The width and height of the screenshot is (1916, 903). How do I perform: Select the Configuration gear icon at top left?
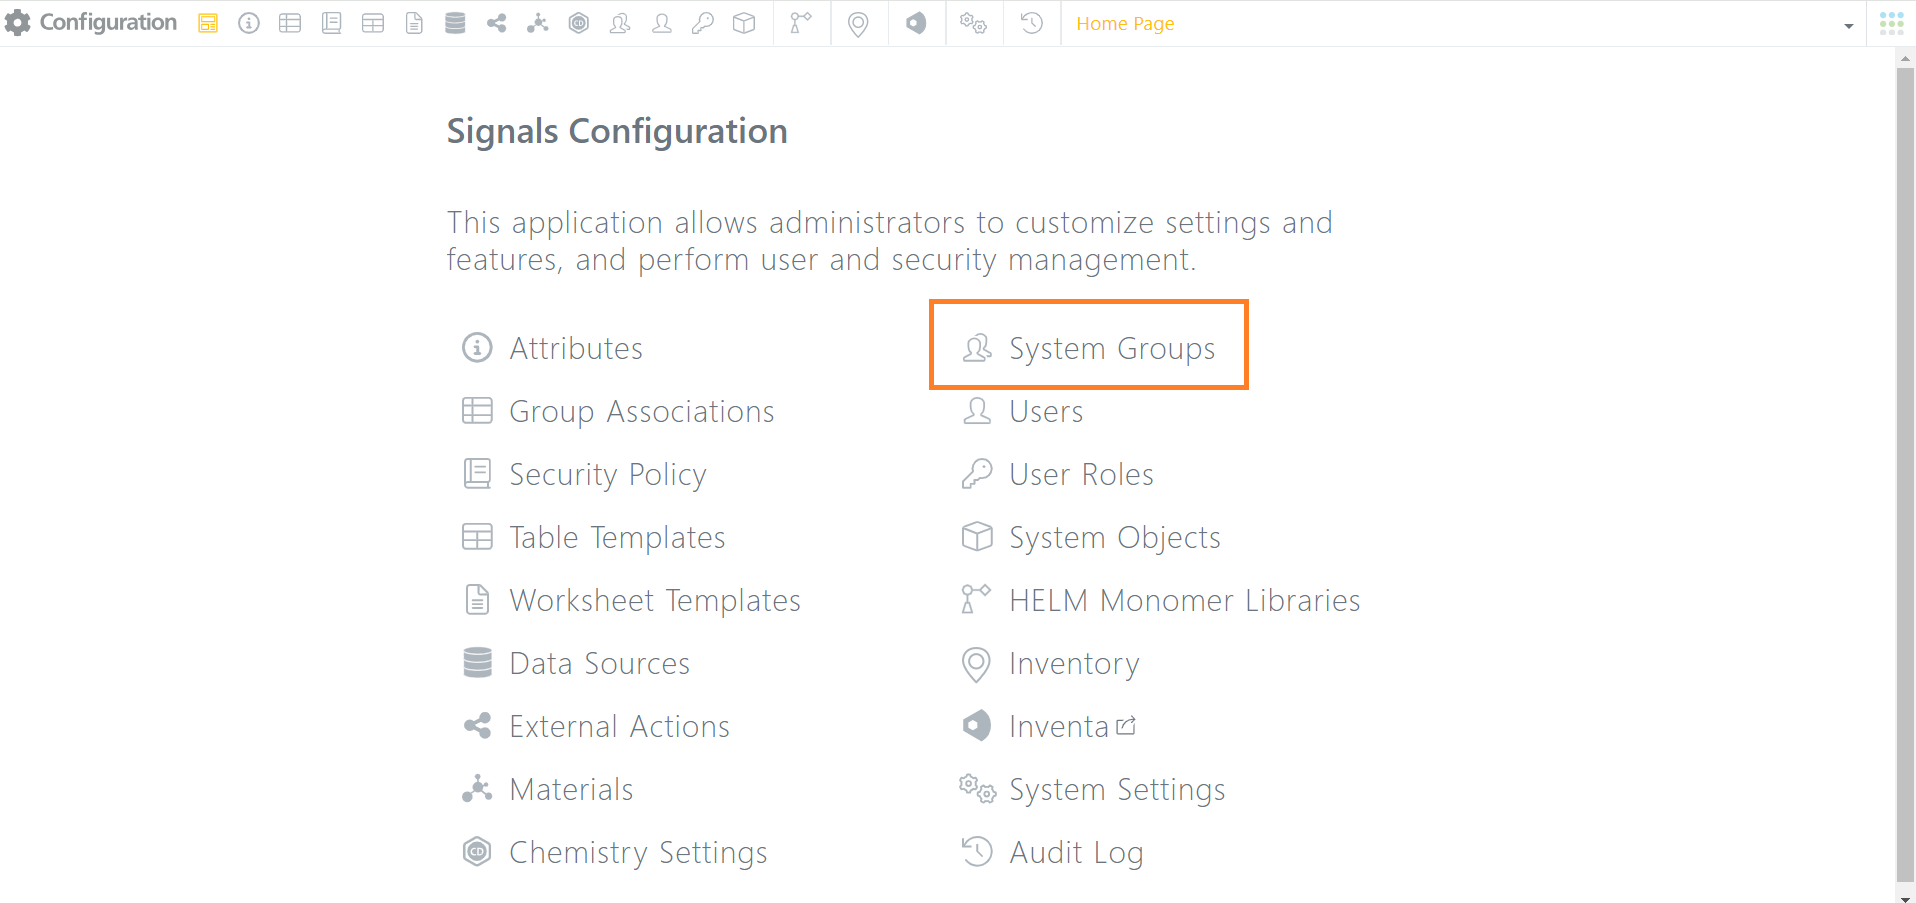click(x=18, y=22)
